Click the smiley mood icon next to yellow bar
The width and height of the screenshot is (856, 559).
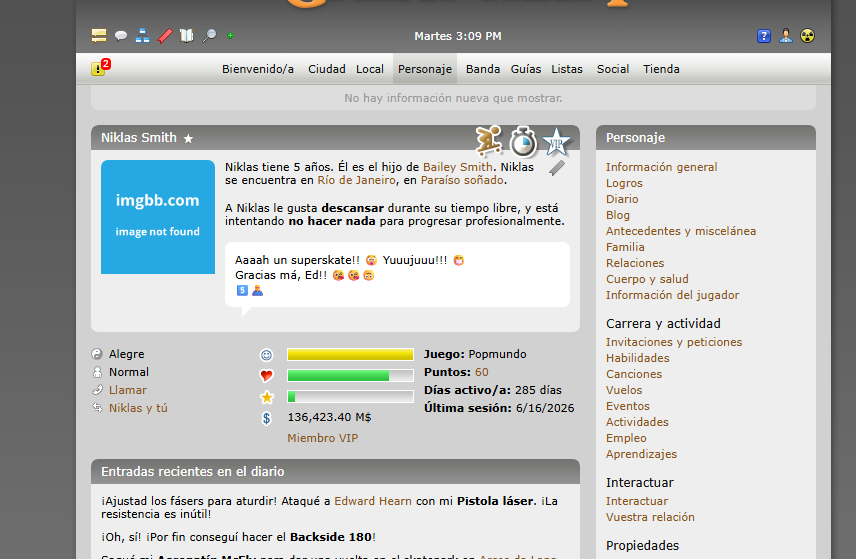(266, 355)
